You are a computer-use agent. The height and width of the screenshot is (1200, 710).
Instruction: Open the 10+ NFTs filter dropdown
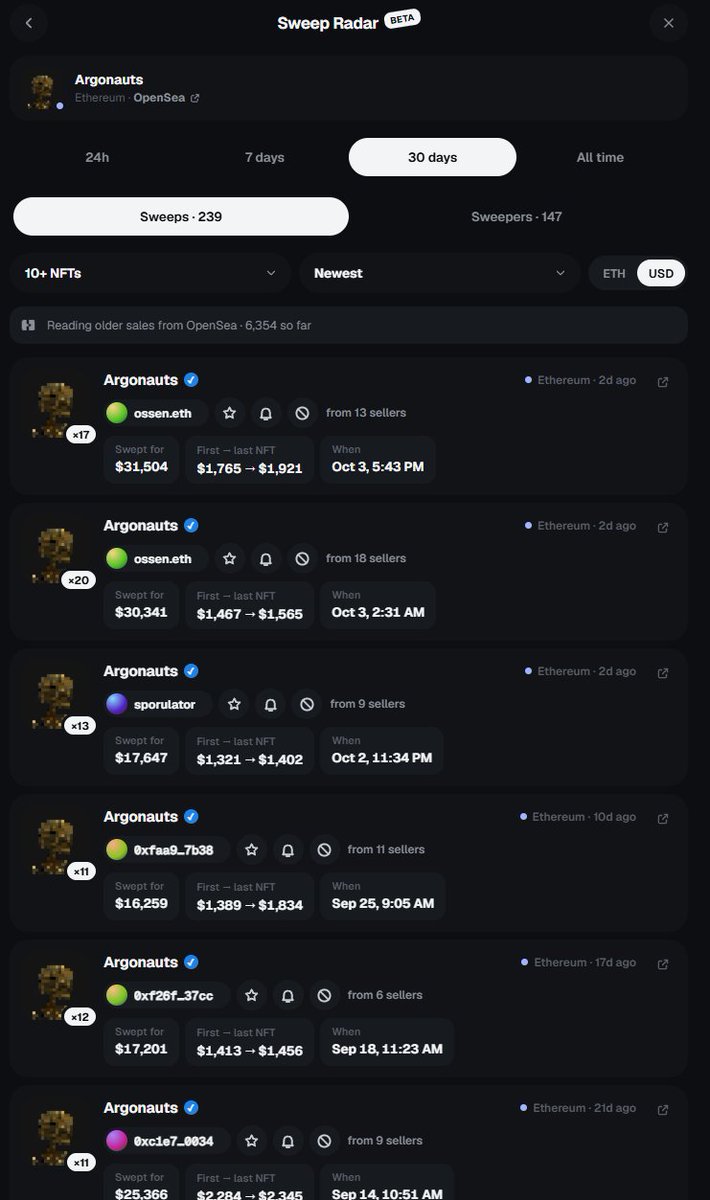pyautogui.click(x=150, y=273)
